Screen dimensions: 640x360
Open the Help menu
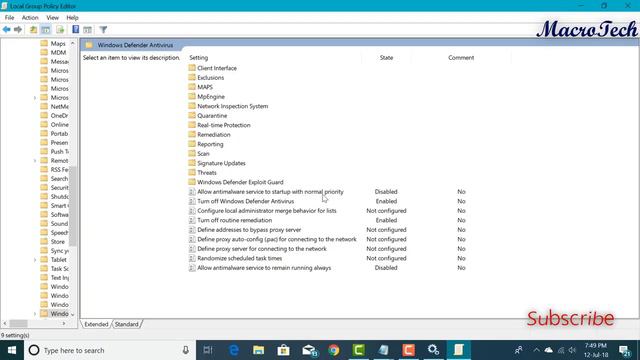72,18
